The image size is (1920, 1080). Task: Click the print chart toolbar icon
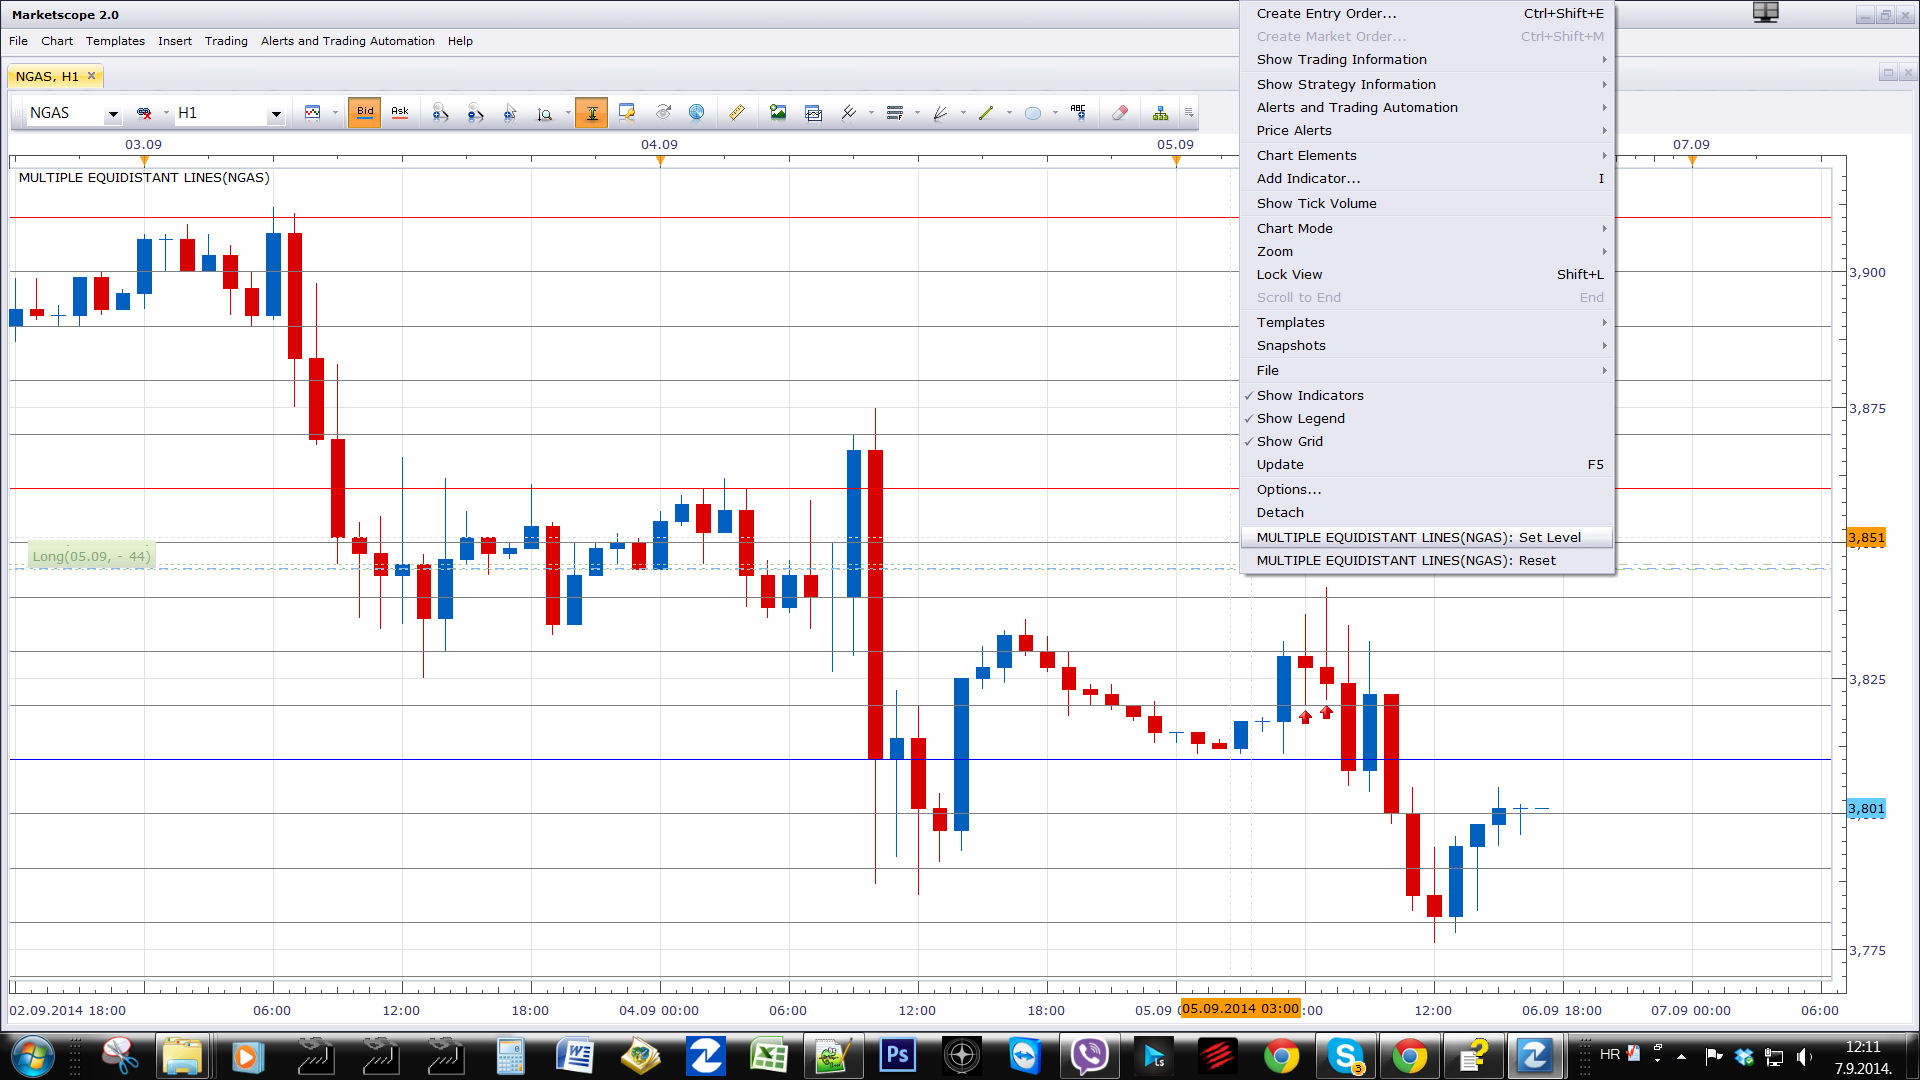(x=813, y=113)
